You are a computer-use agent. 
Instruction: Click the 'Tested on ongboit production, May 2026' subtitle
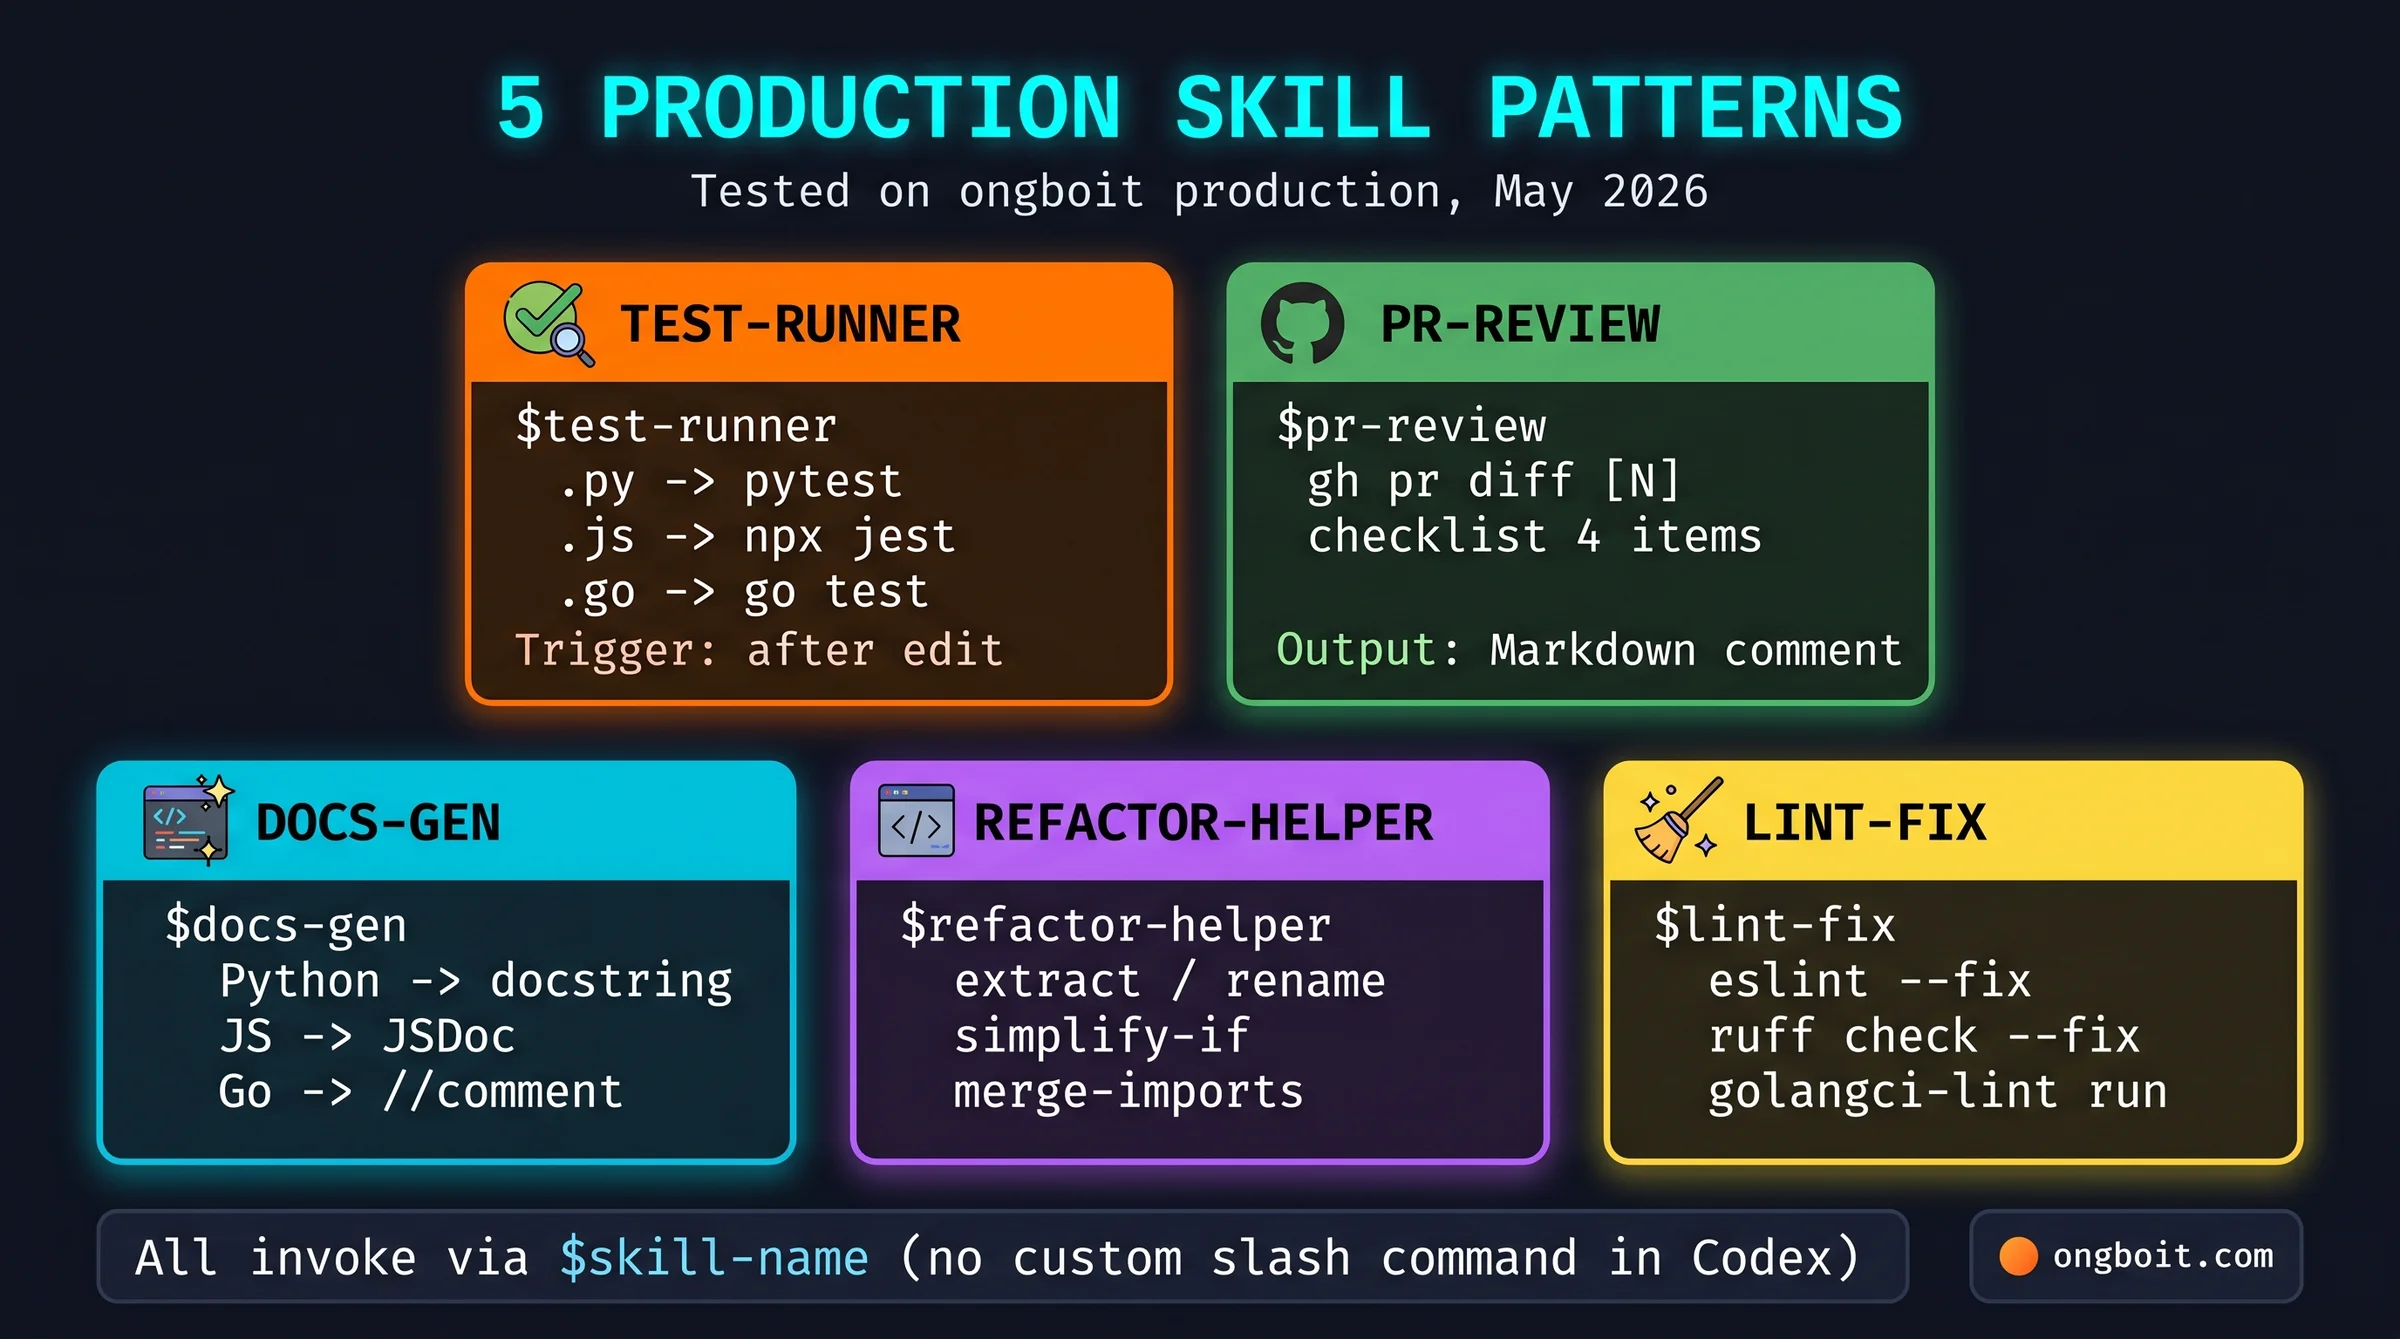1200,191
